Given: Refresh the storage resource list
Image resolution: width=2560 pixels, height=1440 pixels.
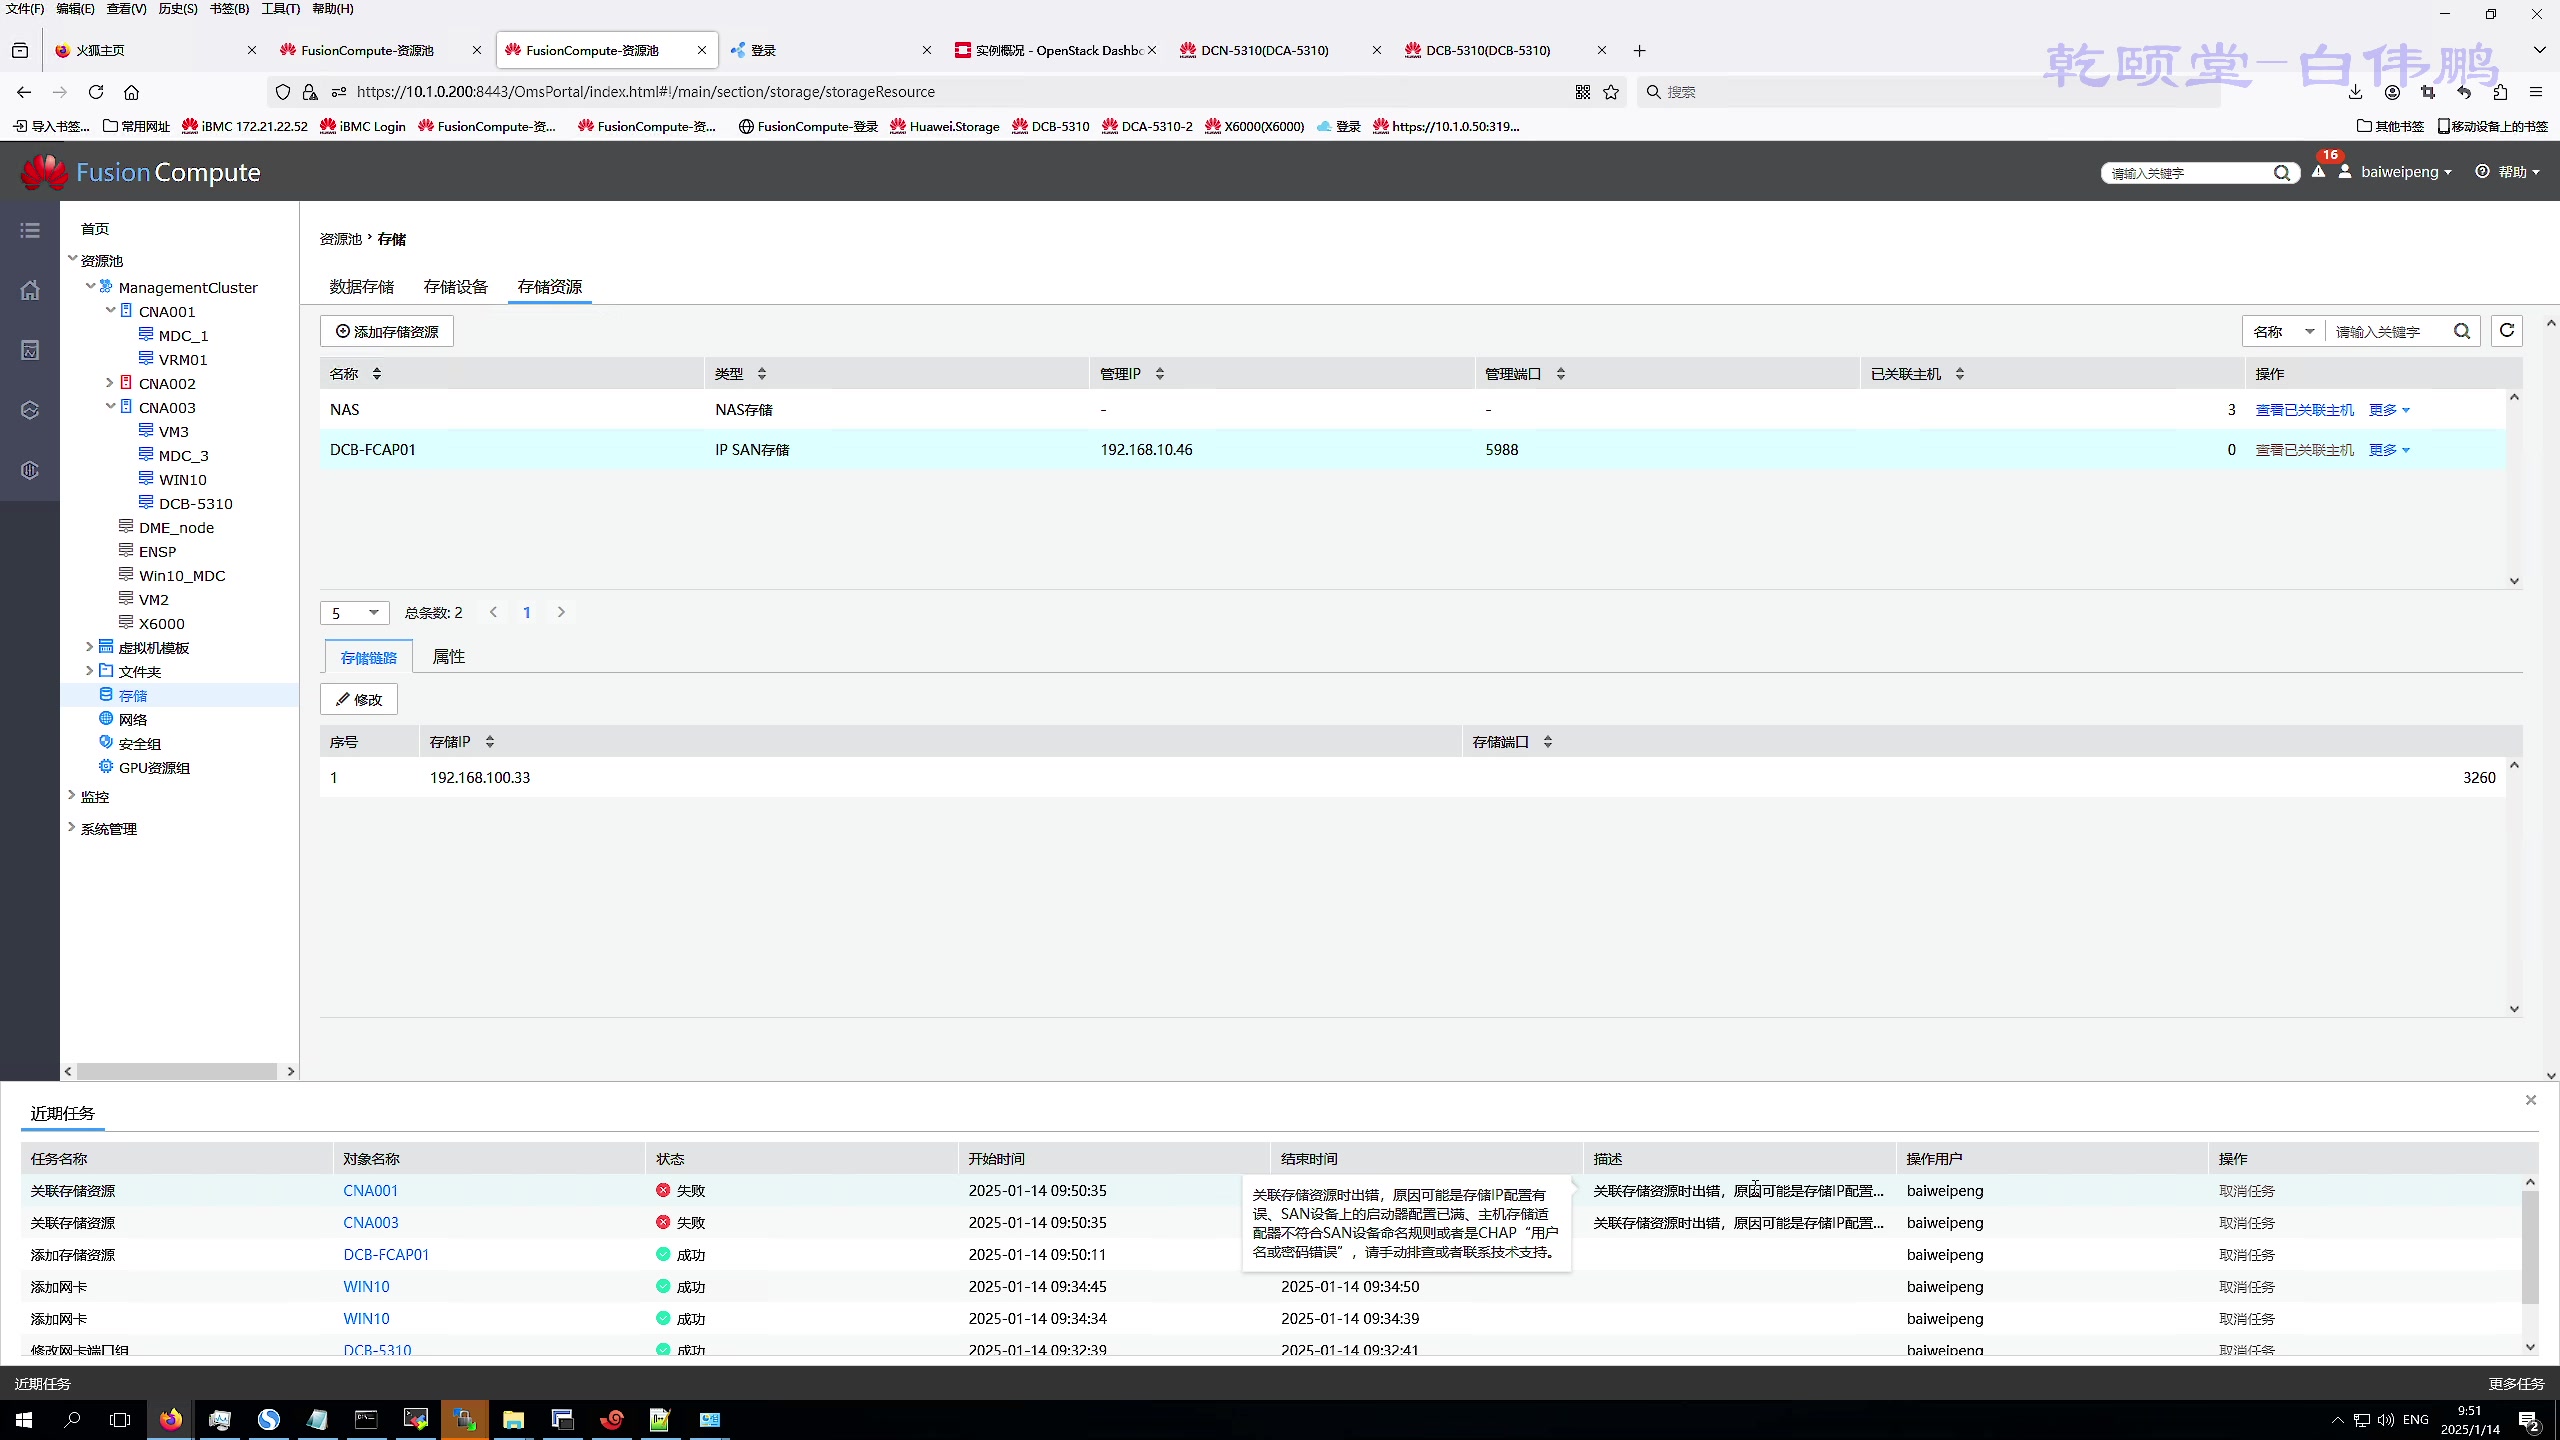Looking at the screenshot, I should (2507, 331).
